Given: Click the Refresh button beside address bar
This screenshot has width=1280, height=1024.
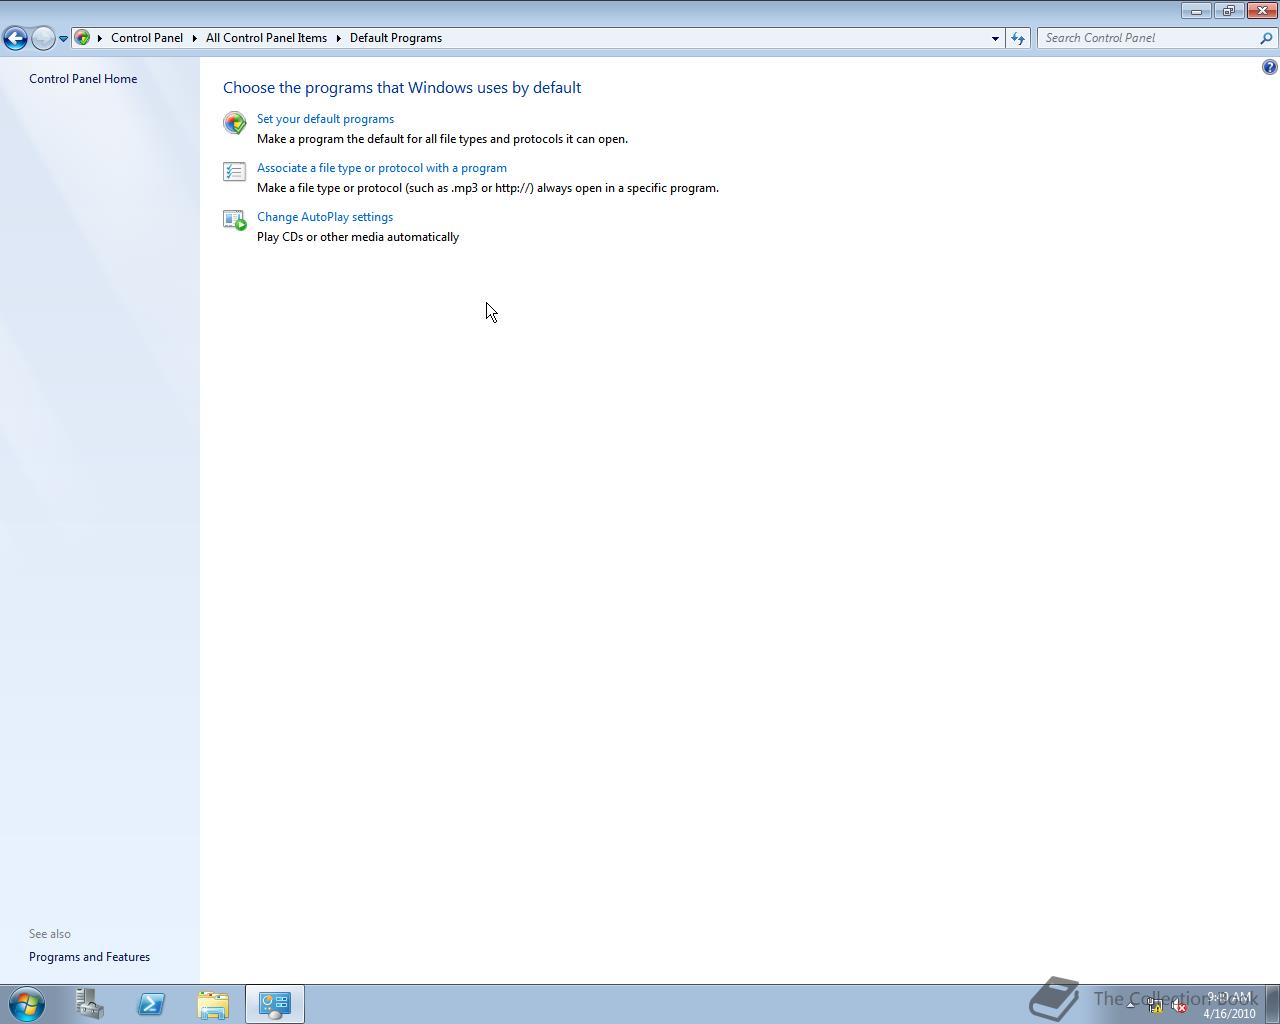Looking at the screenshot, I should point(1018,38).
